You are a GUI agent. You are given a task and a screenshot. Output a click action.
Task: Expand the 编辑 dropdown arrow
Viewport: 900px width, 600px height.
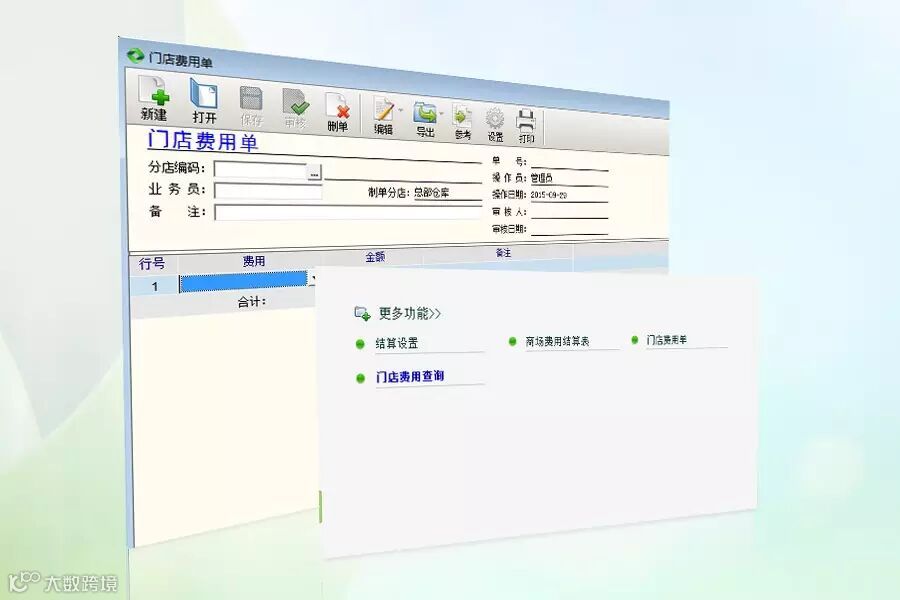click(x=401, y=110)
